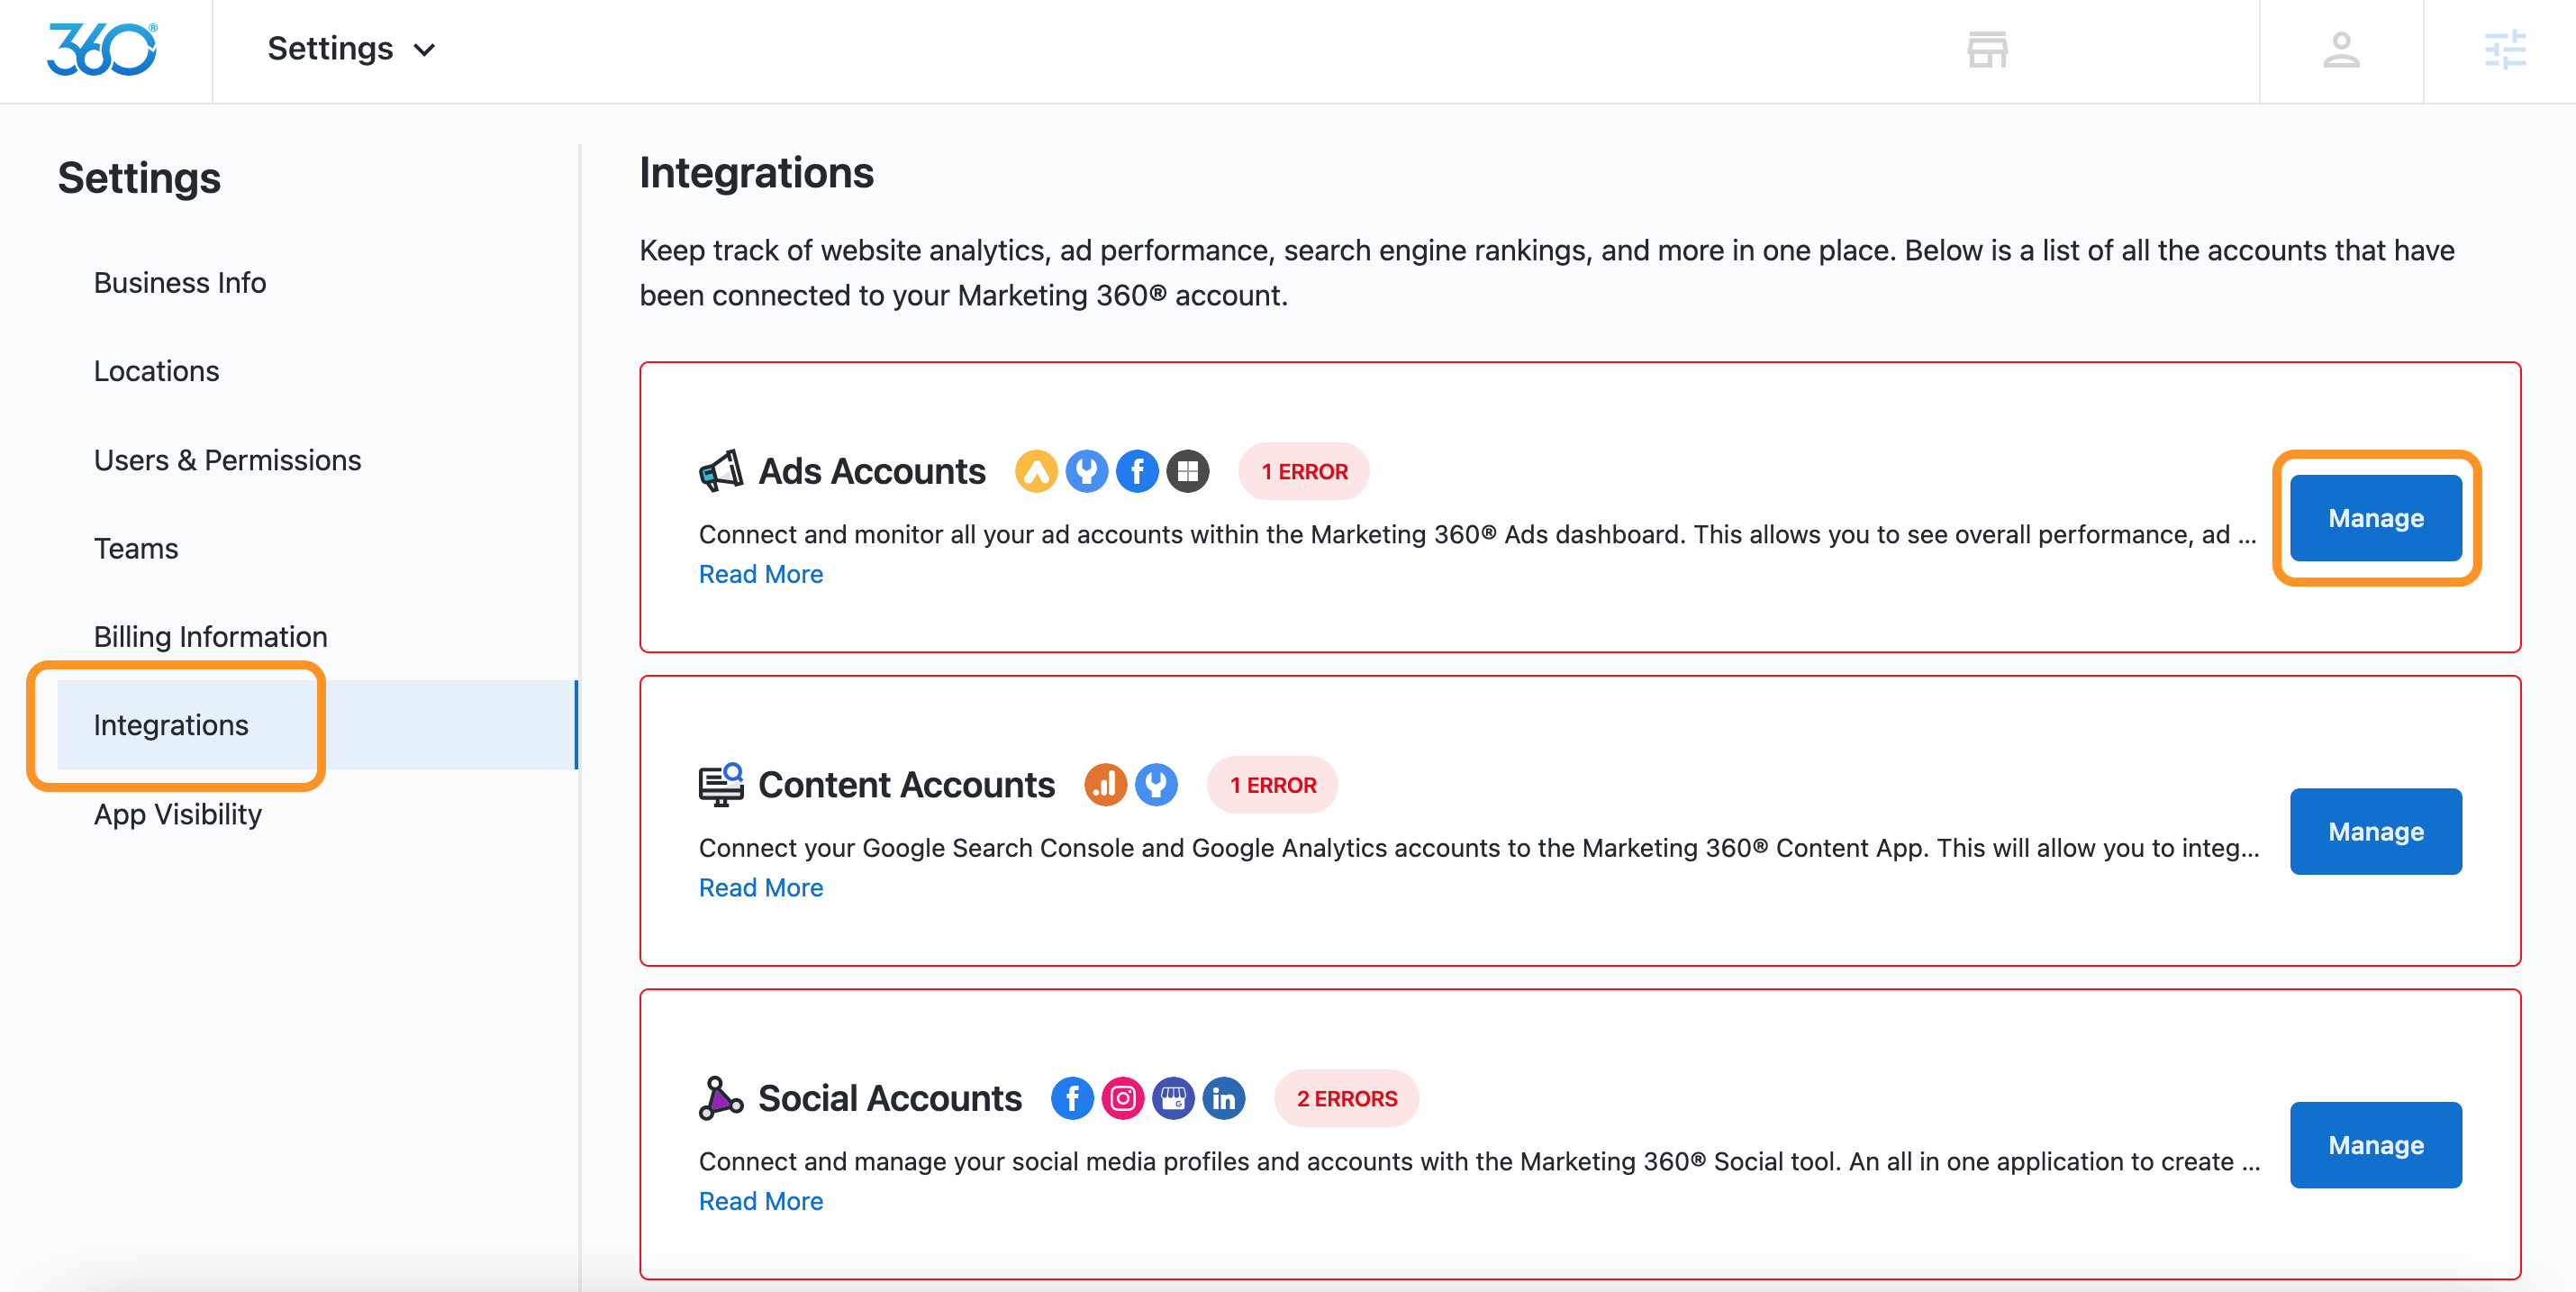Select Users & Permissions in sidebar
This screenshot has height=1292, width=2576.
tap(227, 460)
